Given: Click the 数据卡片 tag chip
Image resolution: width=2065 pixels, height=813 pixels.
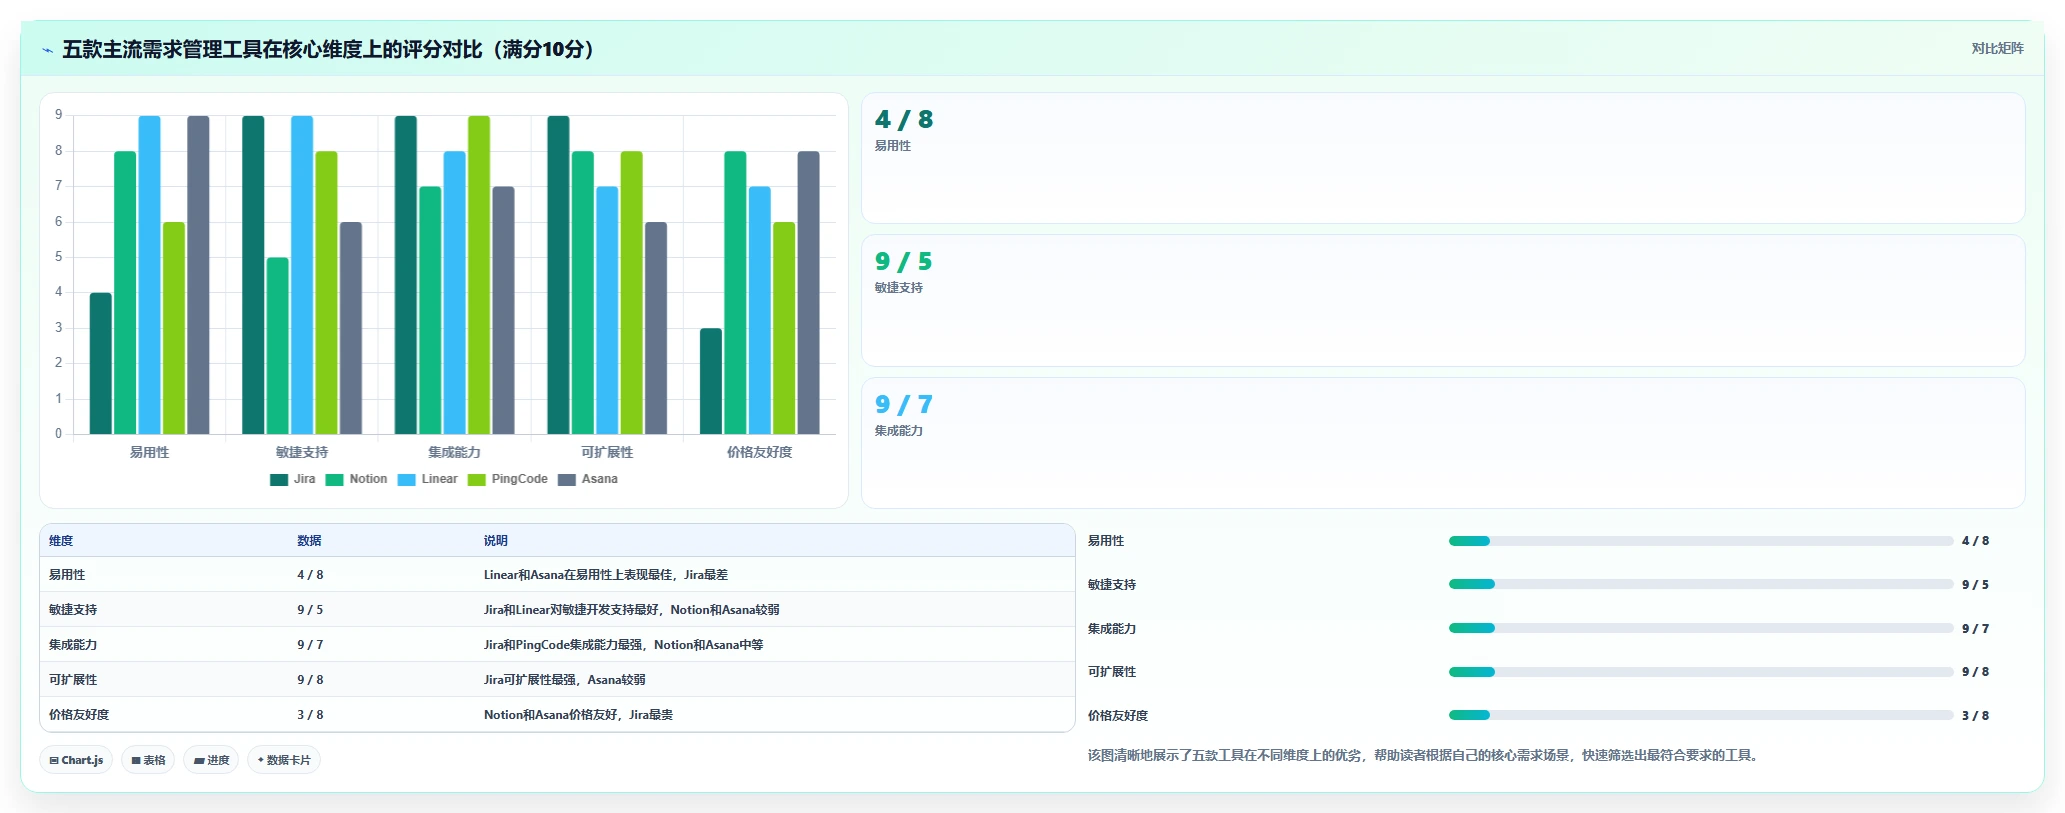Looking at the screenshot, I should [x=284, y=760].
